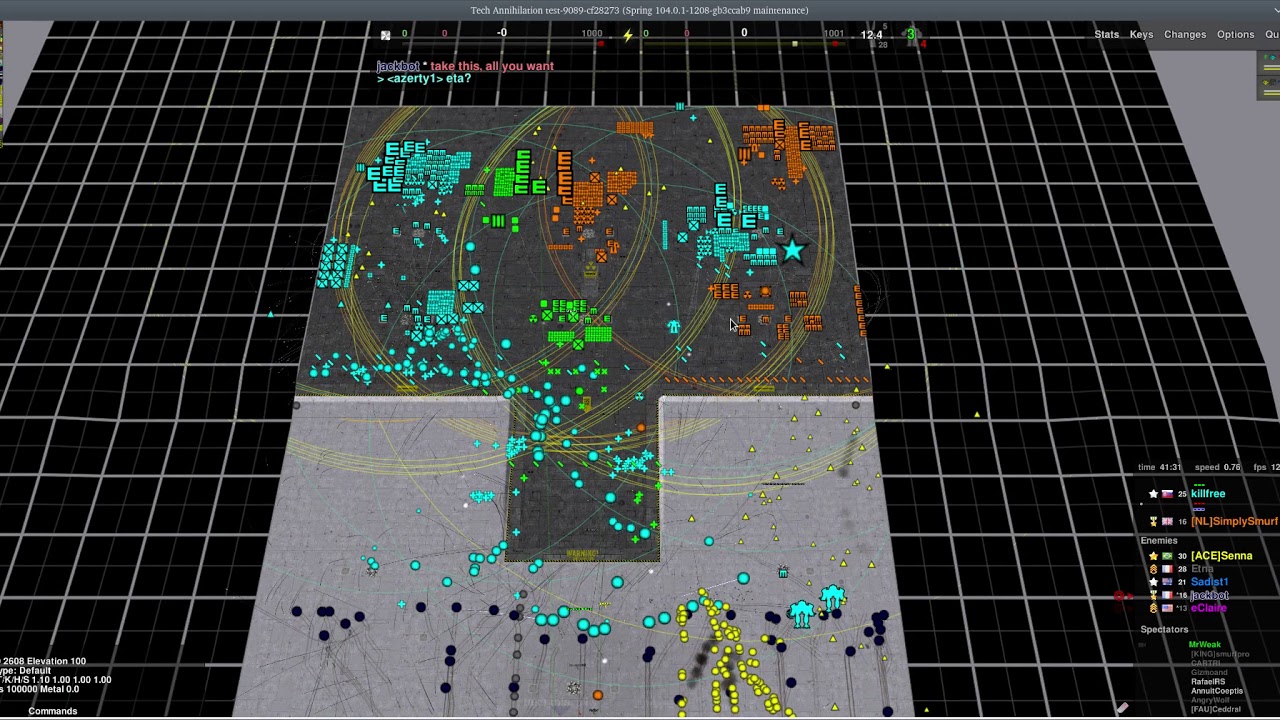Click the trophy rank icon beside [NL]SimplySmurf
1280x720 pixels.
tap(1153, 521)
